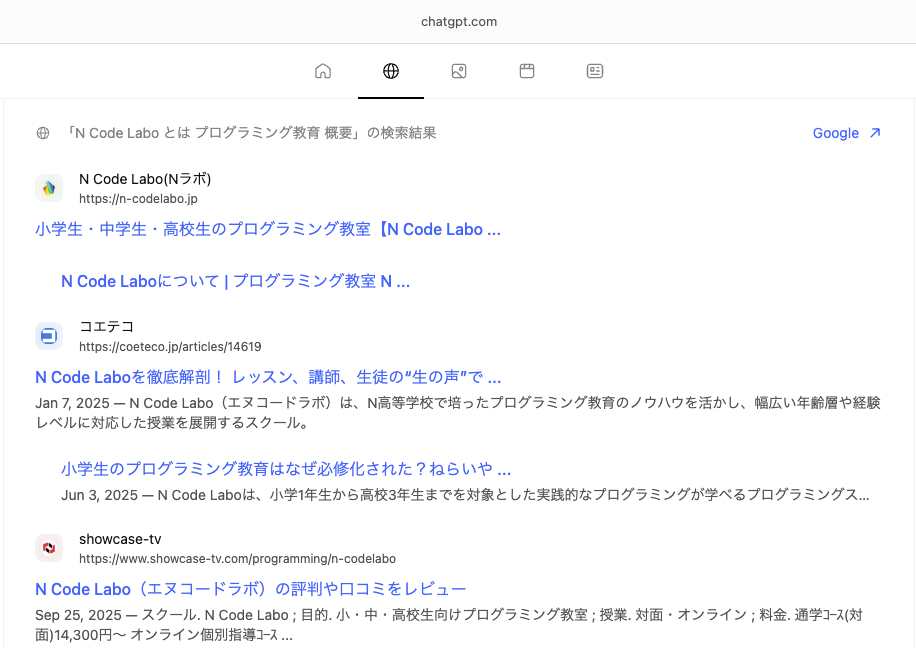The image size is (916, 648).
Task: Click the showcase-tv site favicon
Action: coord(48,548)
